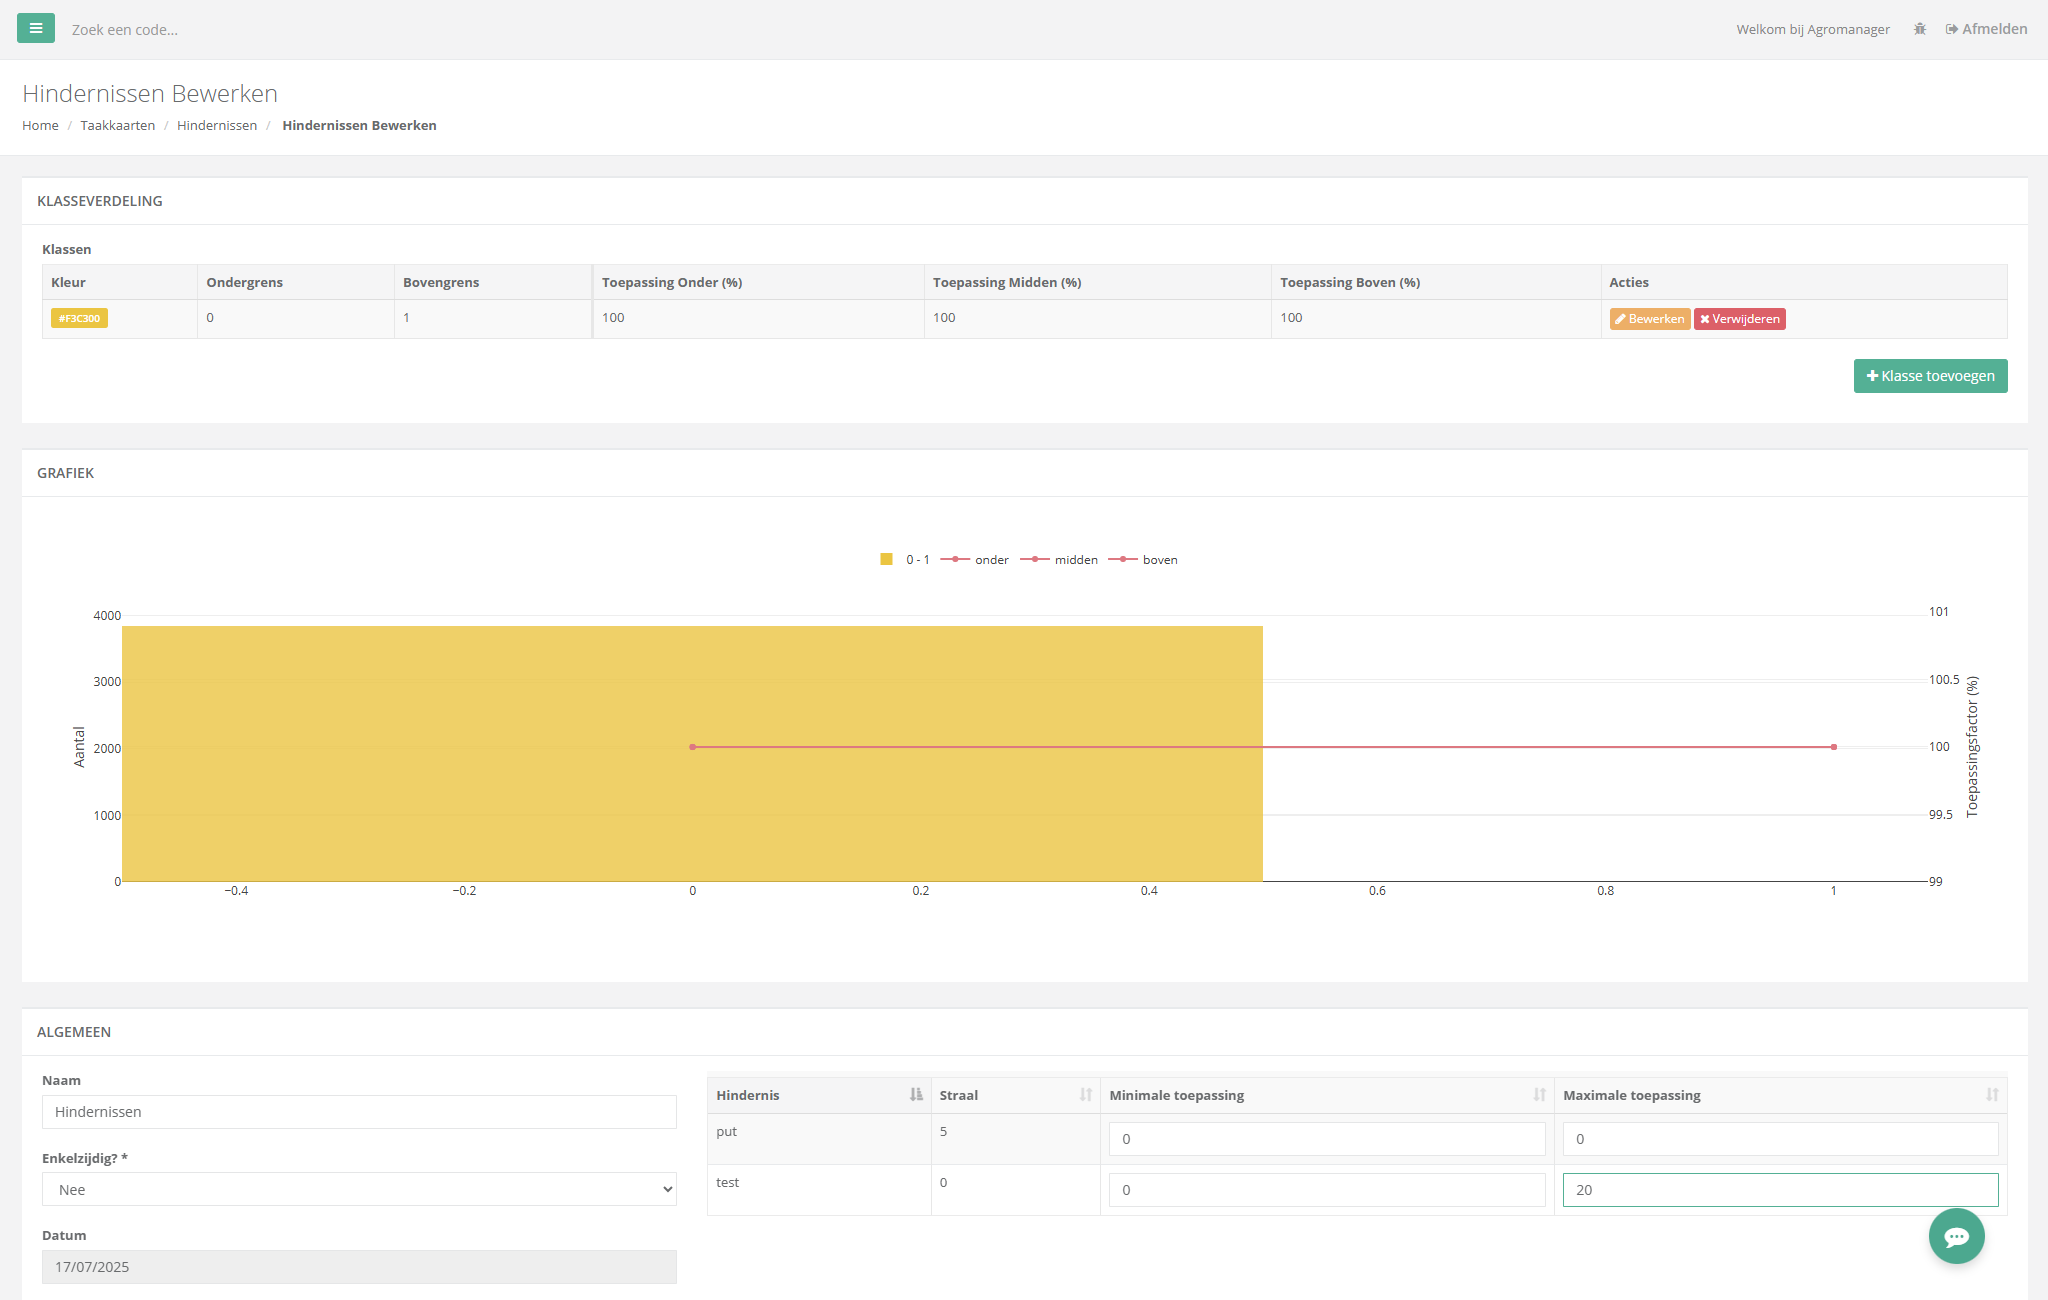Go to Taakkaarten breadcrumb
Viewport: 2048px width, 1300px height.
pyautogui.click(x=118, y=125)
